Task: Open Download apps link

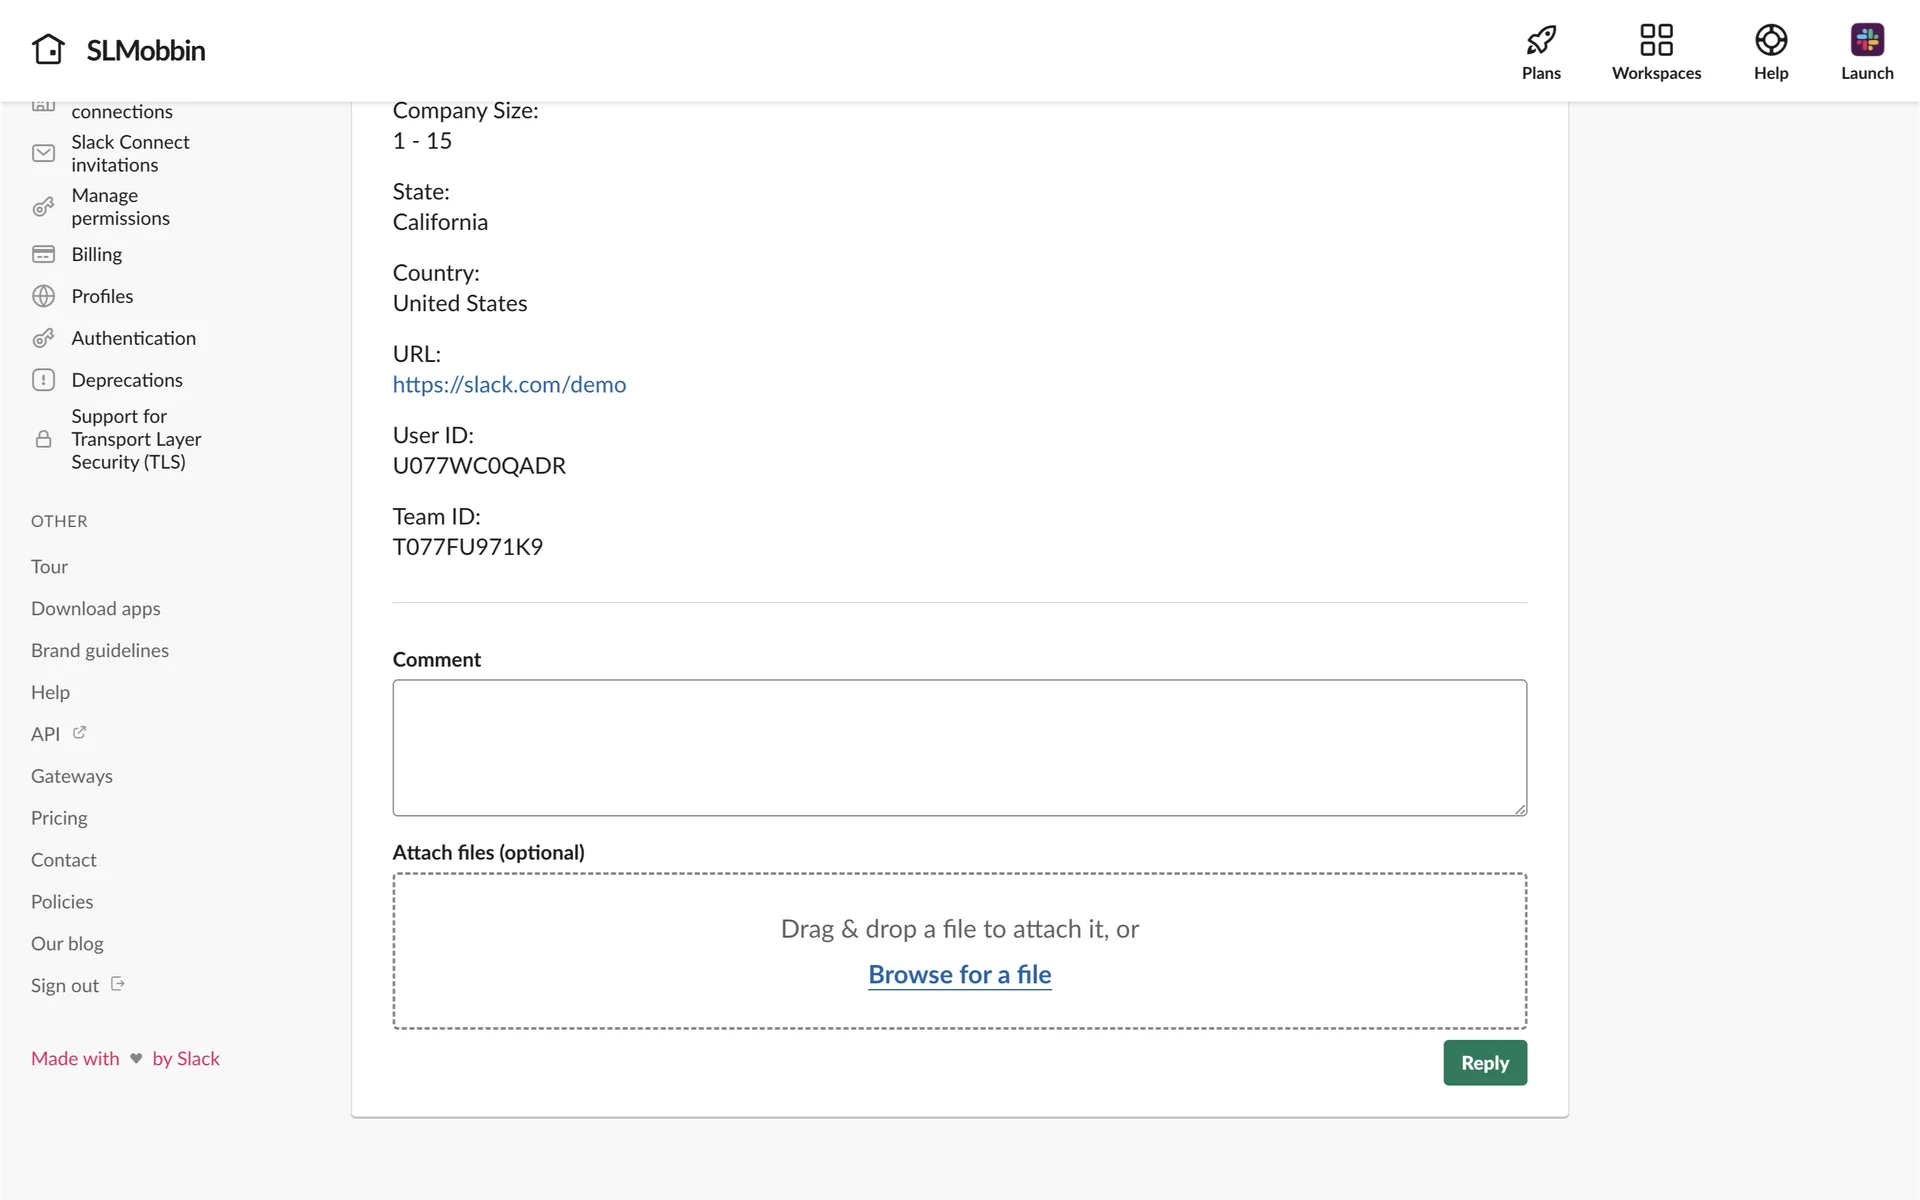Action: (x=95, y=609)
